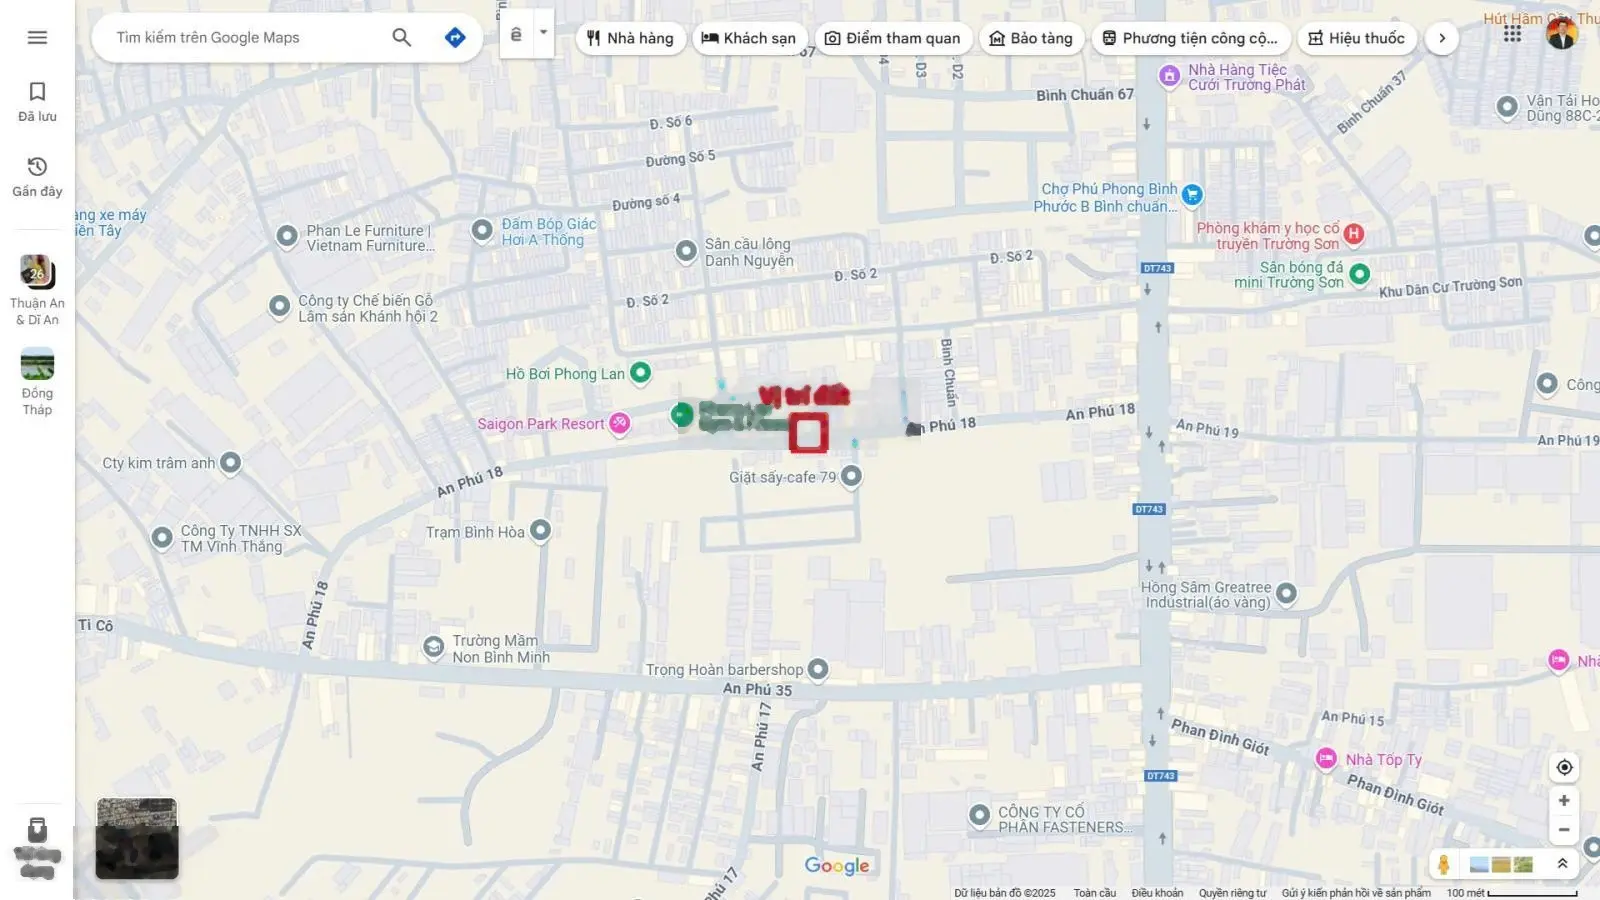Select the Nhà hàng filter chip

(x=631, y=38)
